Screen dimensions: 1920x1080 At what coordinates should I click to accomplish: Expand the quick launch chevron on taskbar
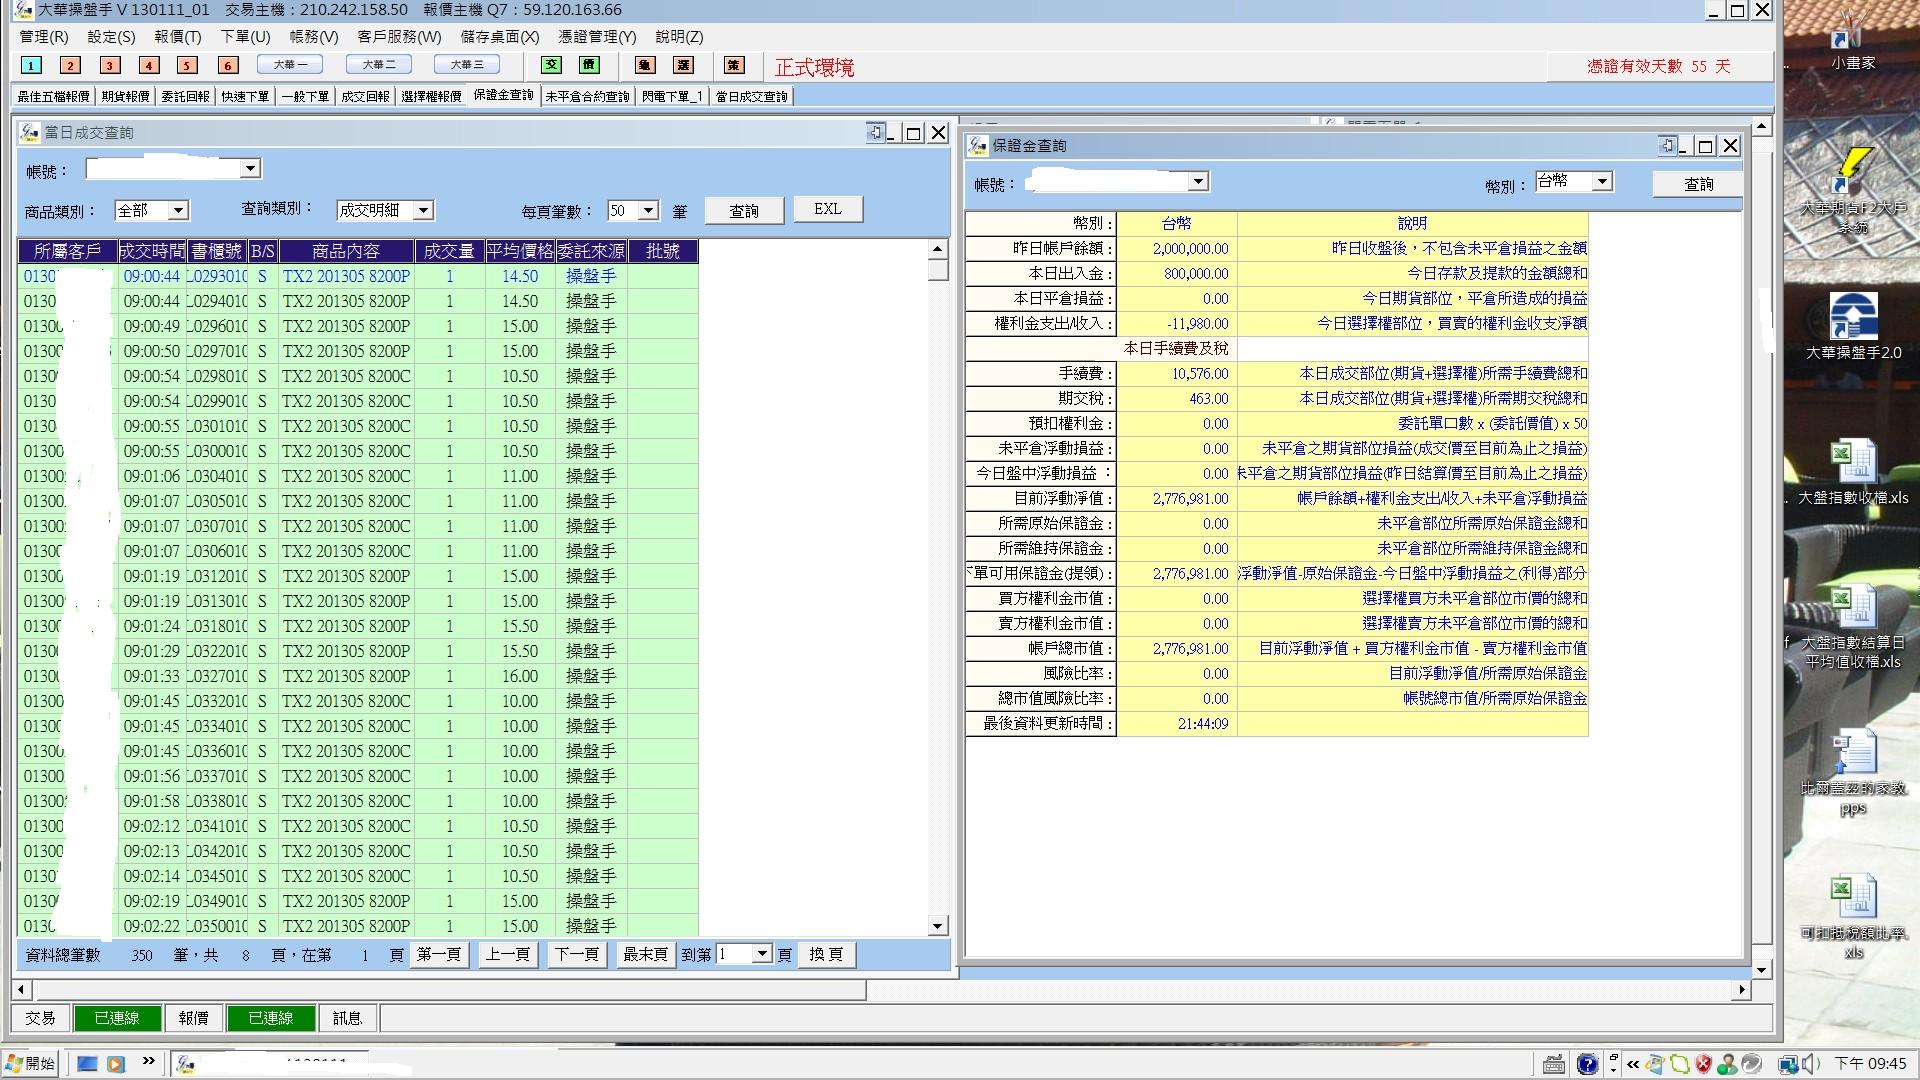point(149,1061)
